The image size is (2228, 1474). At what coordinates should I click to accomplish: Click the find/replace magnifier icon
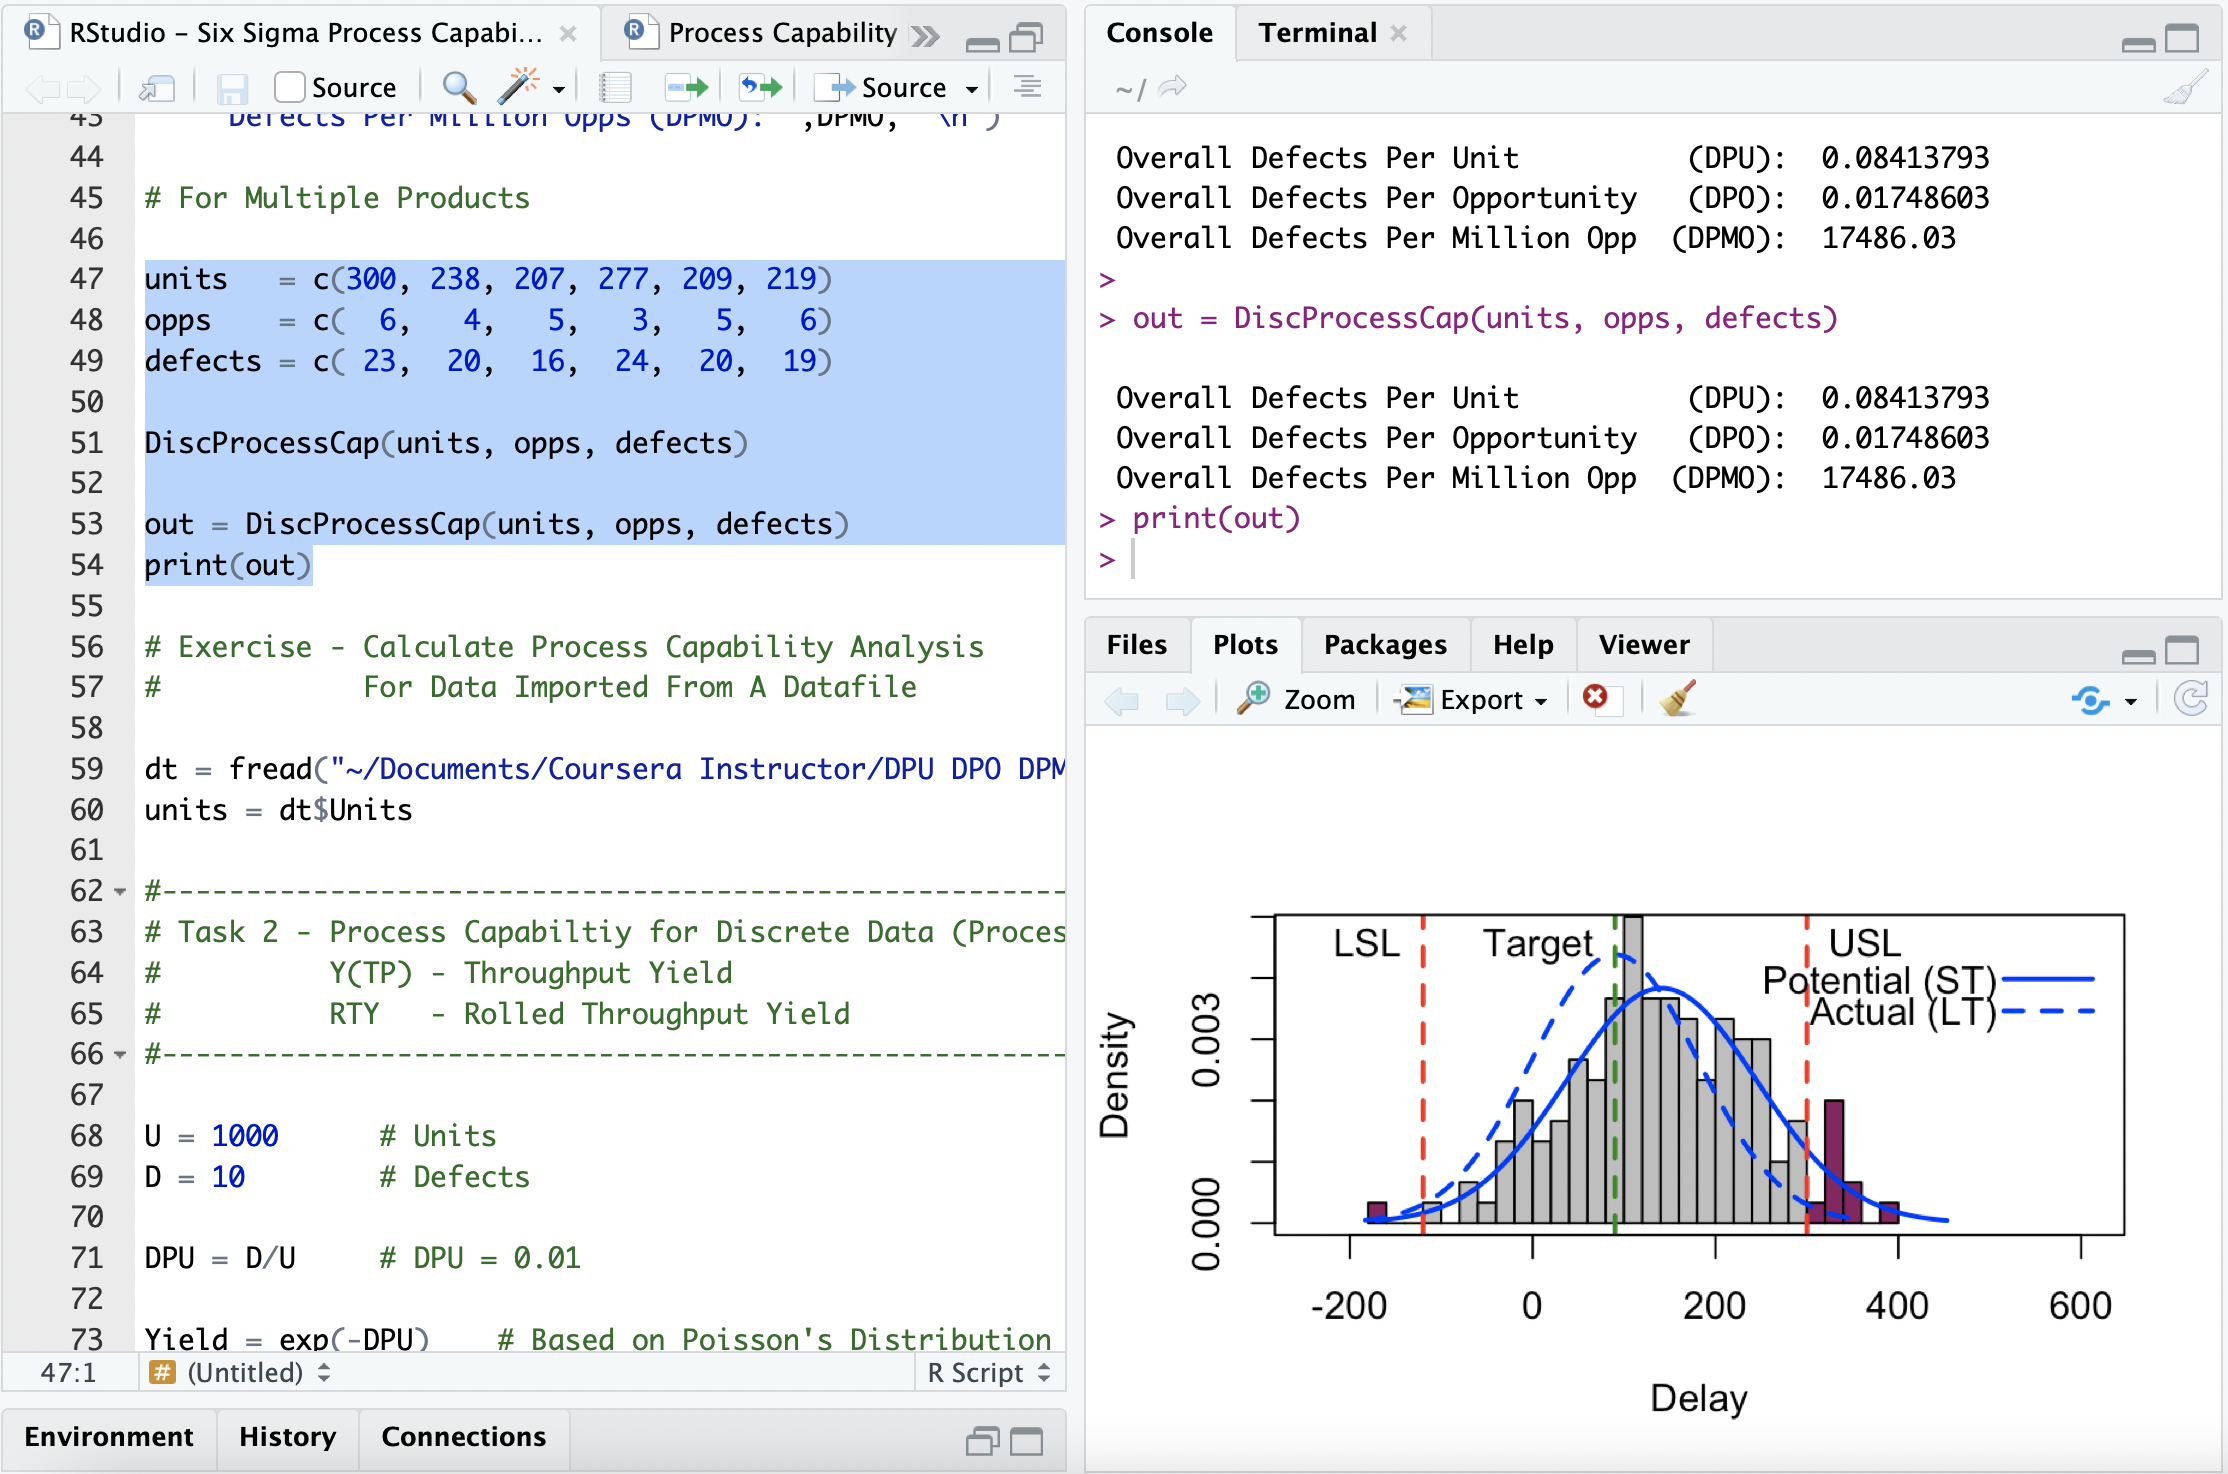click(458, 88)
